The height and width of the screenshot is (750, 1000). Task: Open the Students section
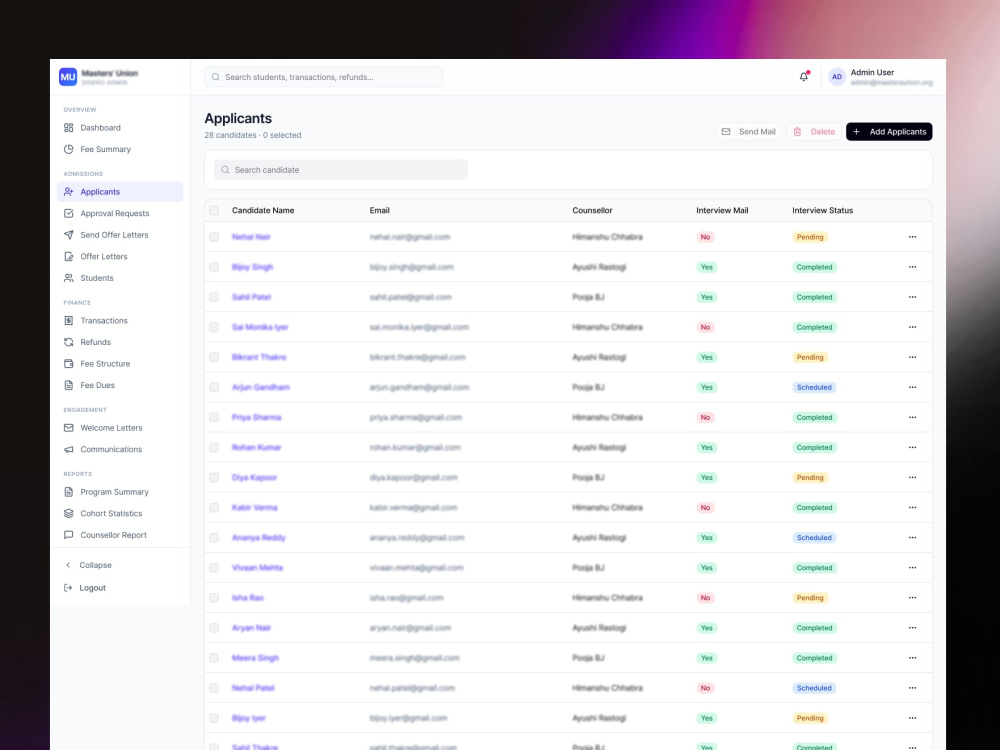pos(120,278)
